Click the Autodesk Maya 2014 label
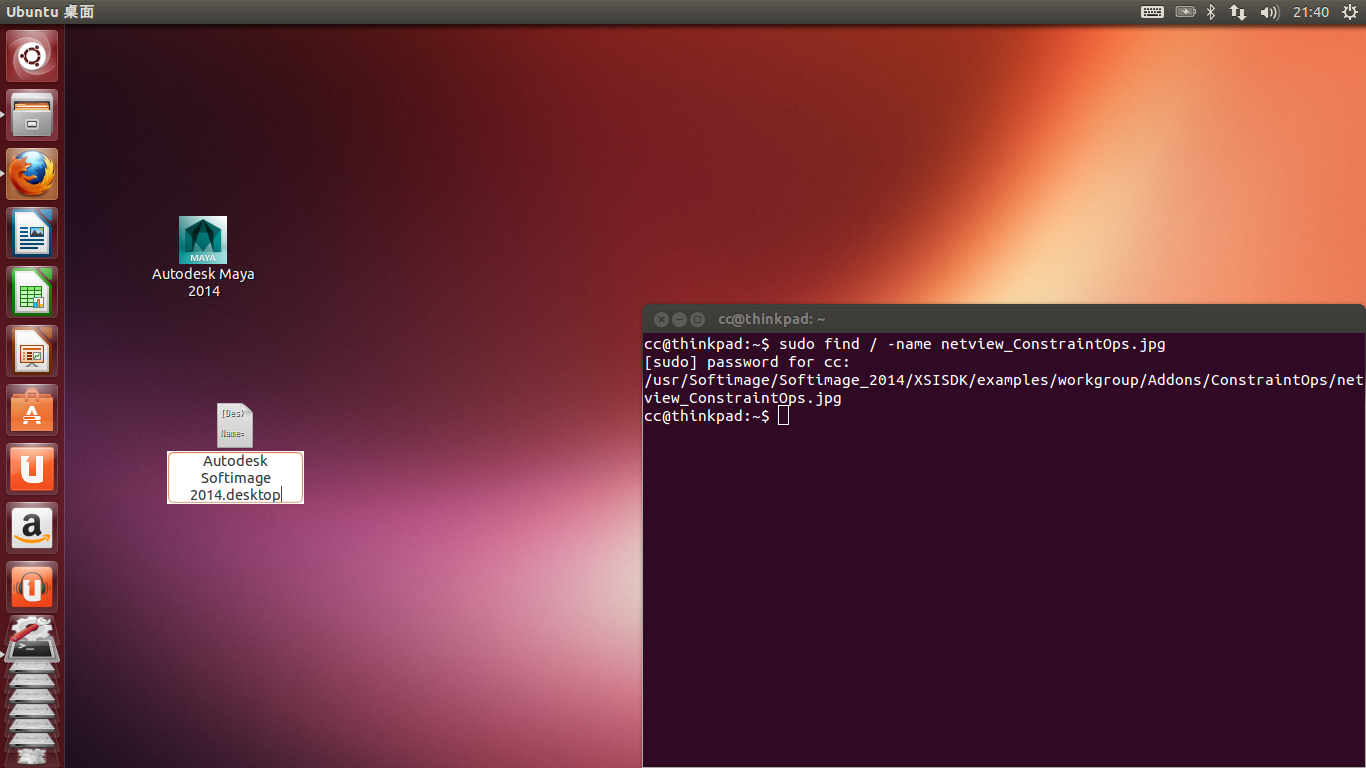 (x=203, y=282)
